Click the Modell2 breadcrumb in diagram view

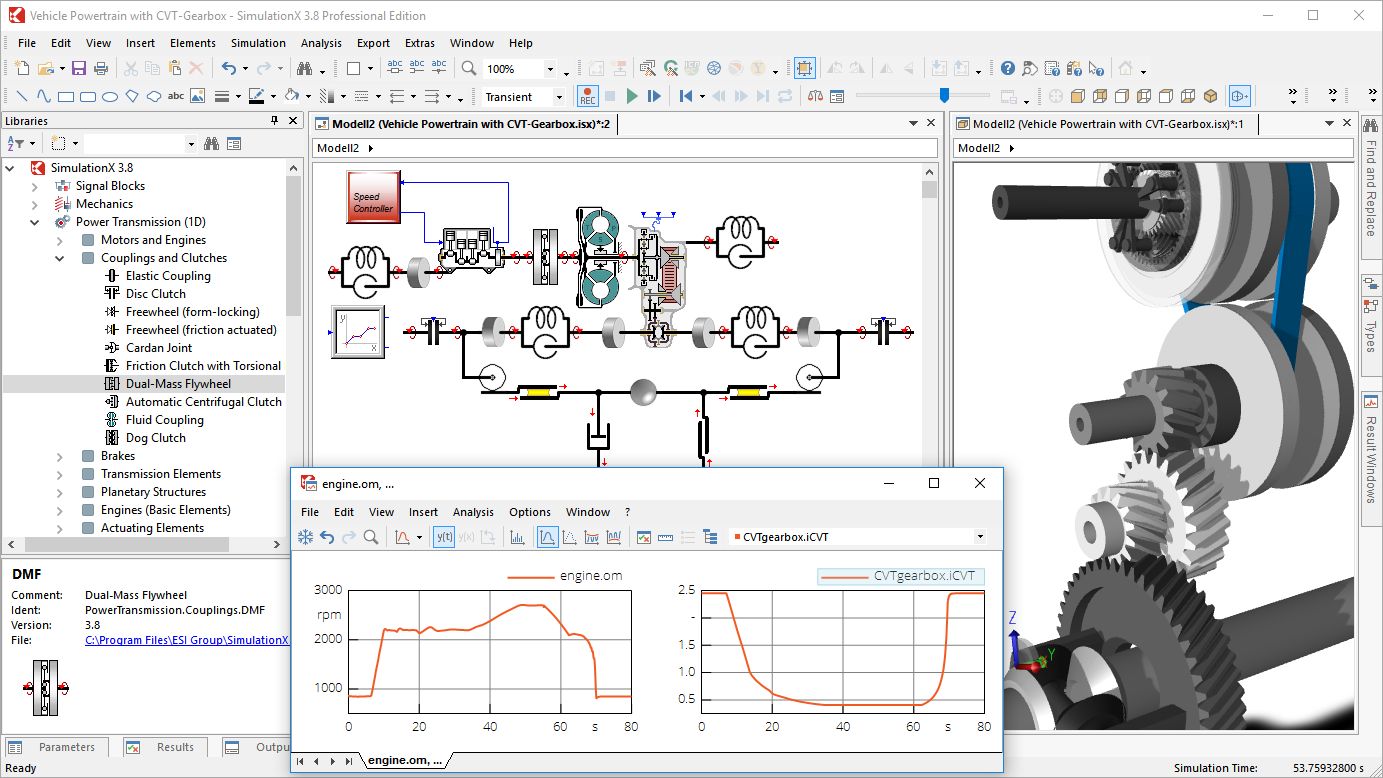(338, 148)
